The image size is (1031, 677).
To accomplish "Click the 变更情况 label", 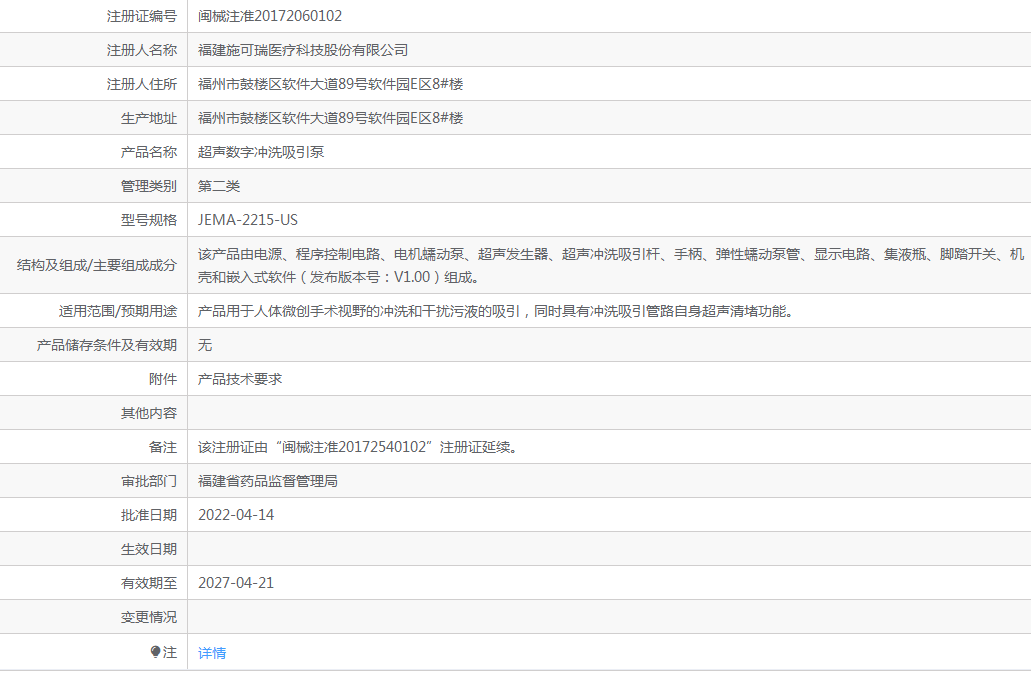I will pos(149,617).
